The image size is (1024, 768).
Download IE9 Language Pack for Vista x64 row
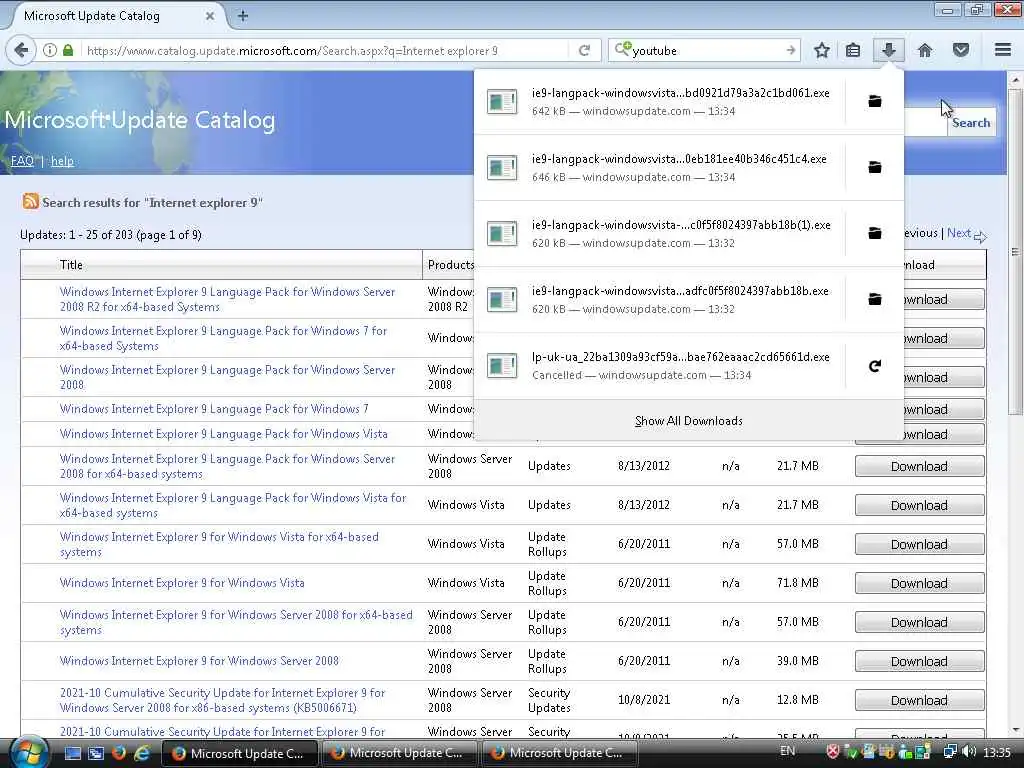pyautogui.click(x=920, y=505)
